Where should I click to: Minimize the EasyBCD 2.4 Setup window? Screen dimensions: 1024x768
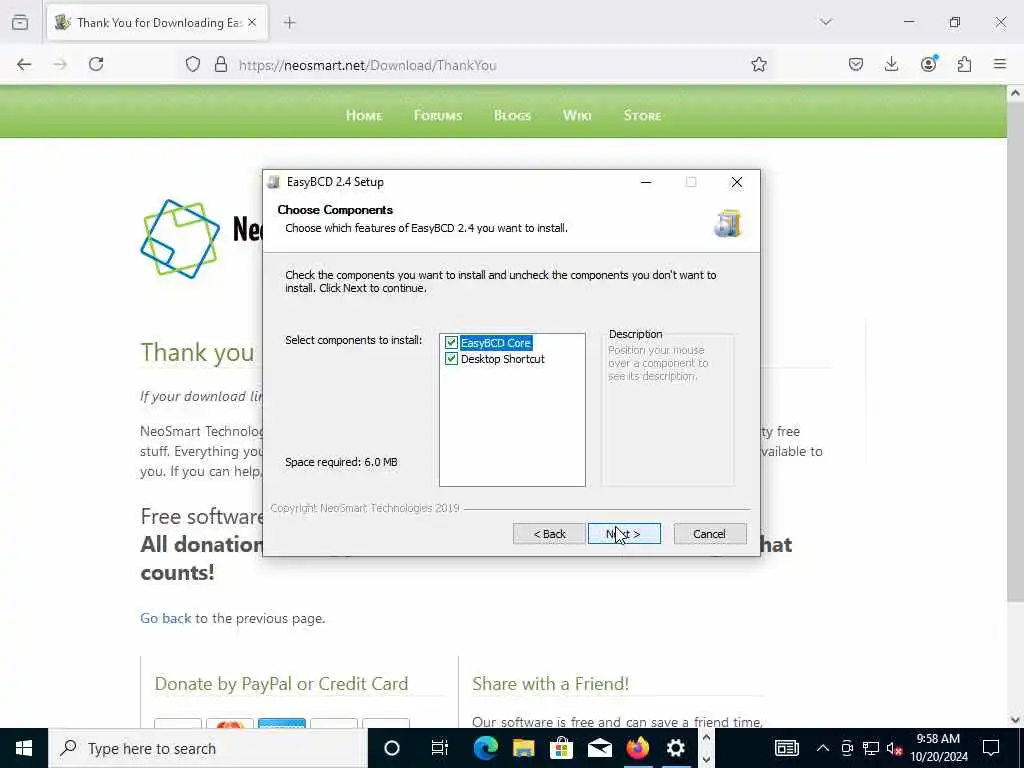tap(646, 182)
